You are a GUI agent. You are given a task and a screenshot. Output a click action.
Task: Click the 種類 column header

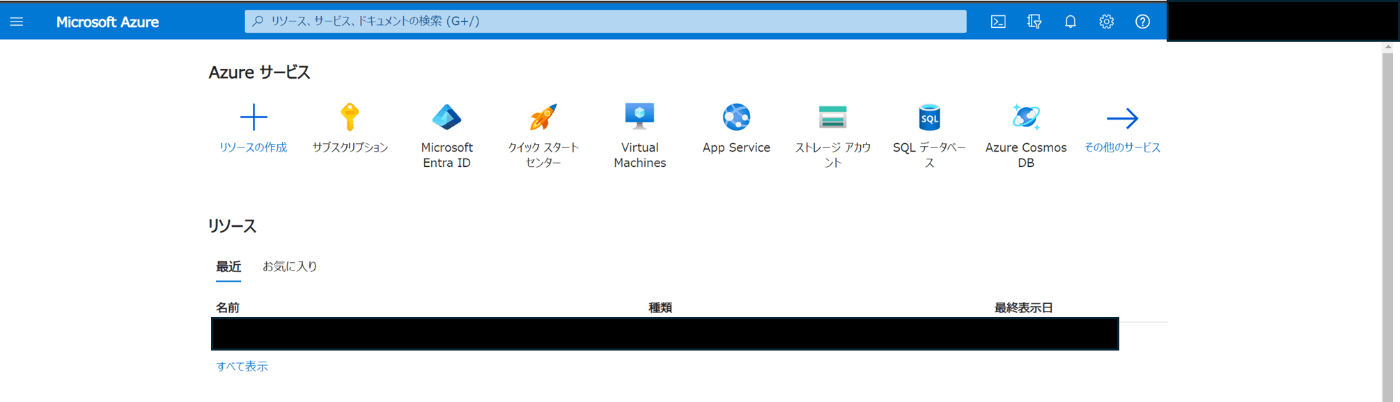(660, 308)
